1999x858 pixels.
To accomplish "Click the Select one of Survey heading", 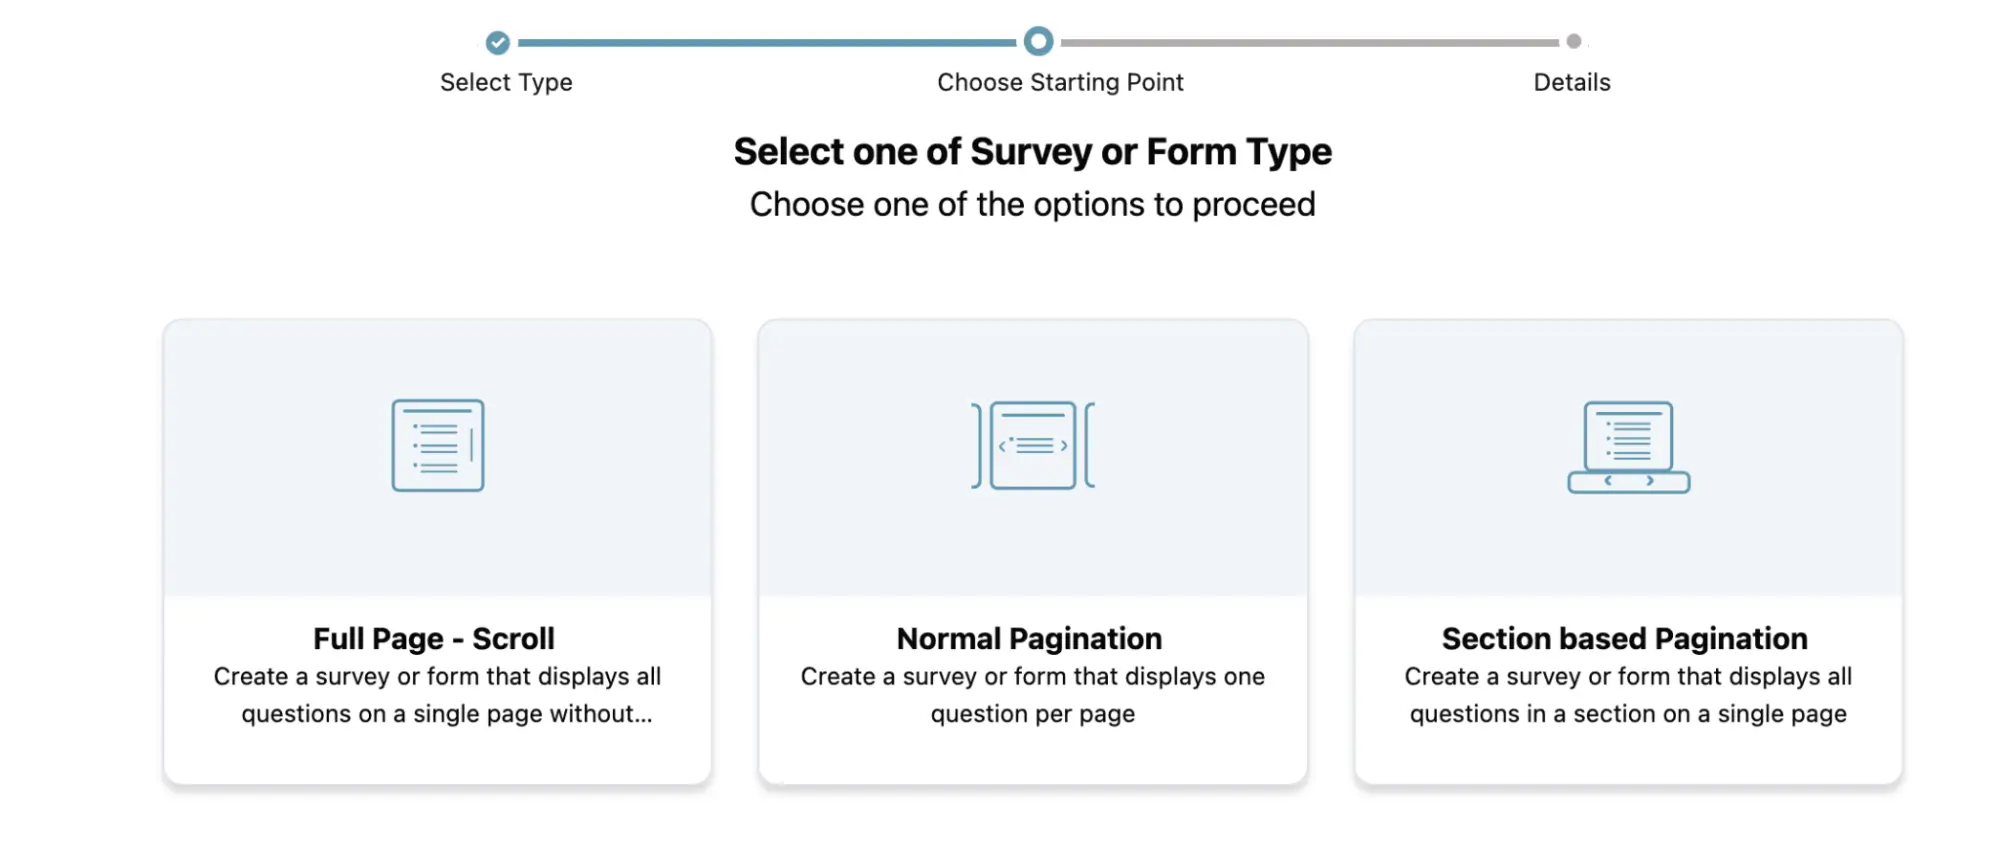I will [x=1032, y=152].
